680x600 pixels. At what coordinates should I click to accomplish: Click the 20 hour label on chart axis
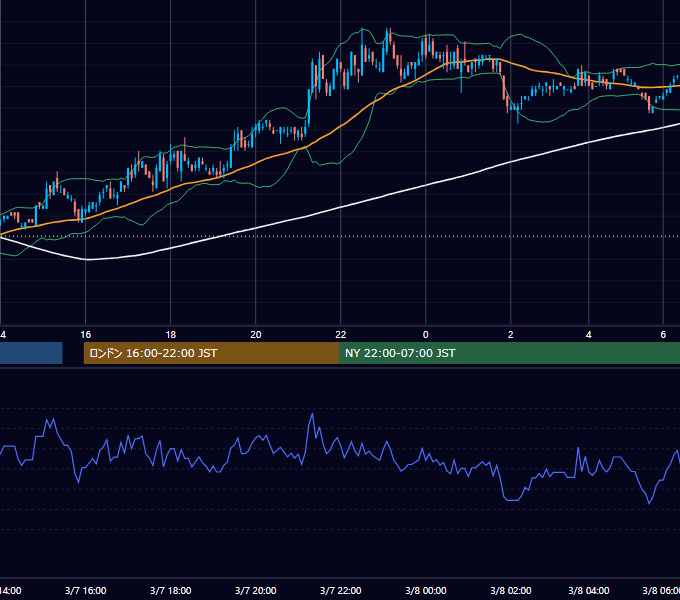255,335
